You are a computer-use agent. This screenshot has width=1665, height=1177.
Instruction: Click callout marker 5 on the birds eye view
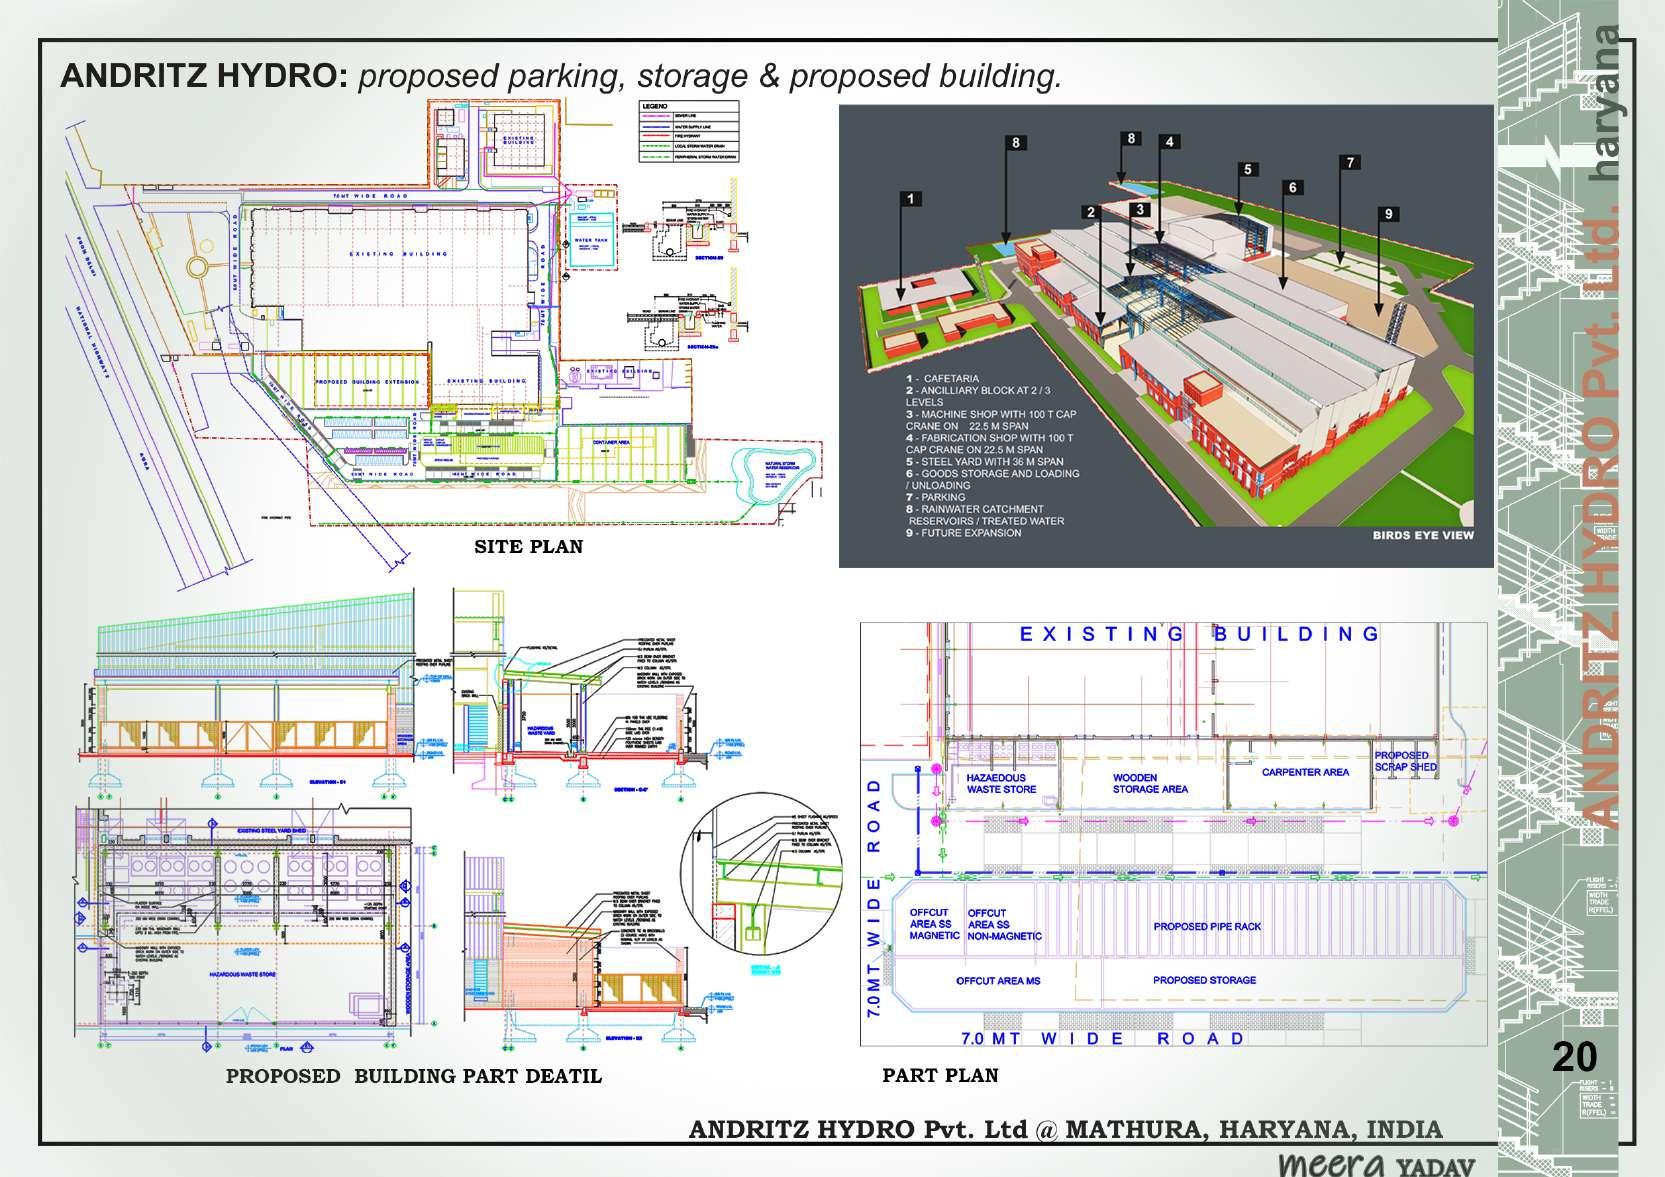(x=1247, y=170)
